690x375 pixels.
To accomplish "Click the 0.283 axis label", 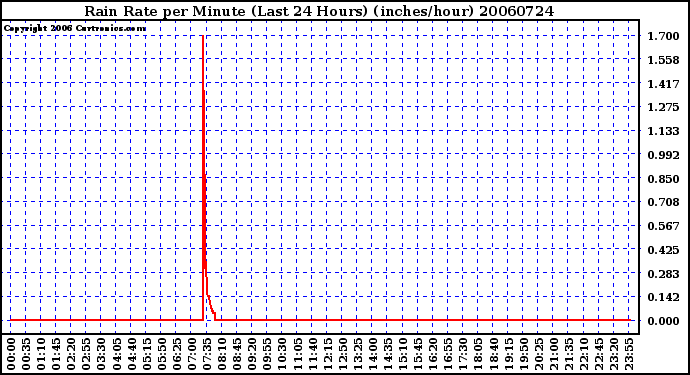I will [663, 273].
